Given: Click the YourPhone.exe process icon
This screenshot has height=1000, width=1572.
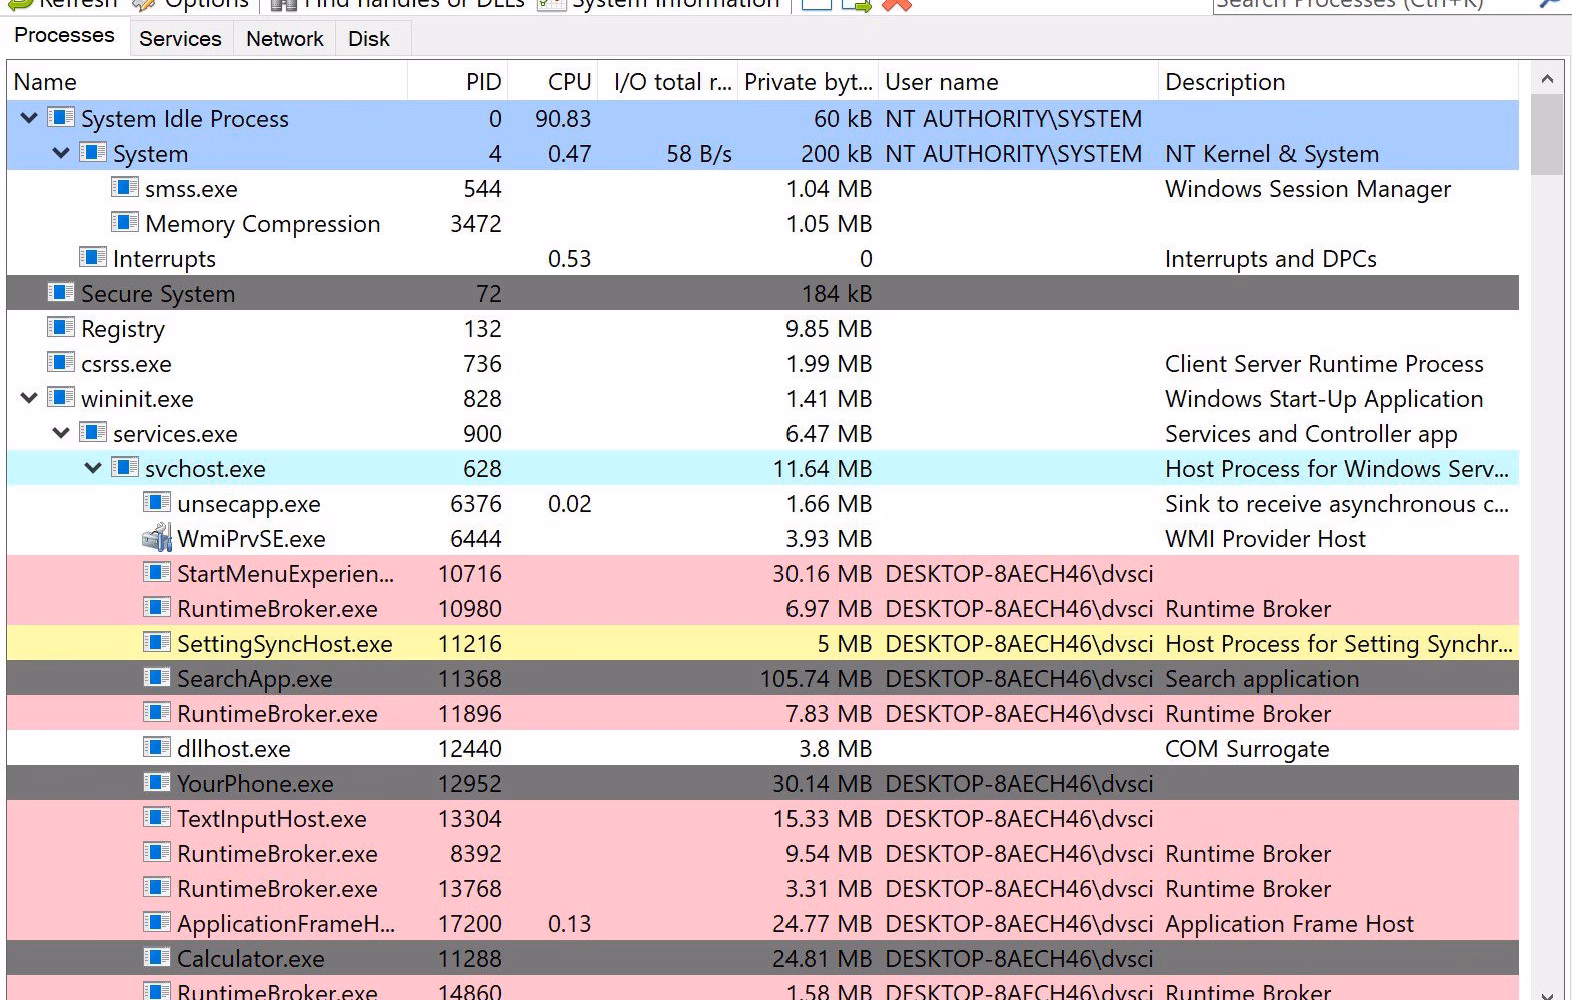Looking at the screenshot, I should 157,783.
